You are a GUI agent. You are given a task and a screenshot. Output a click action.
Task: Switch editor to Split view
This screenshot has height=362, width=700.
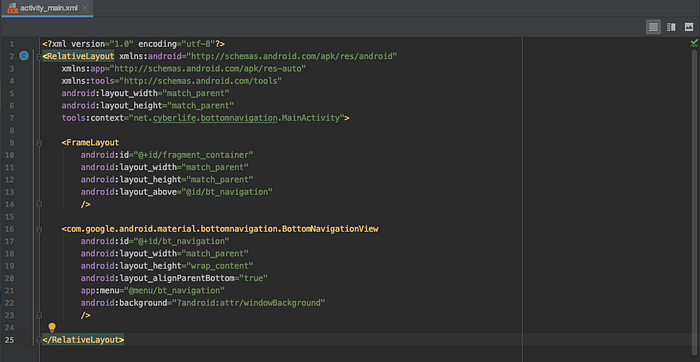671,27
